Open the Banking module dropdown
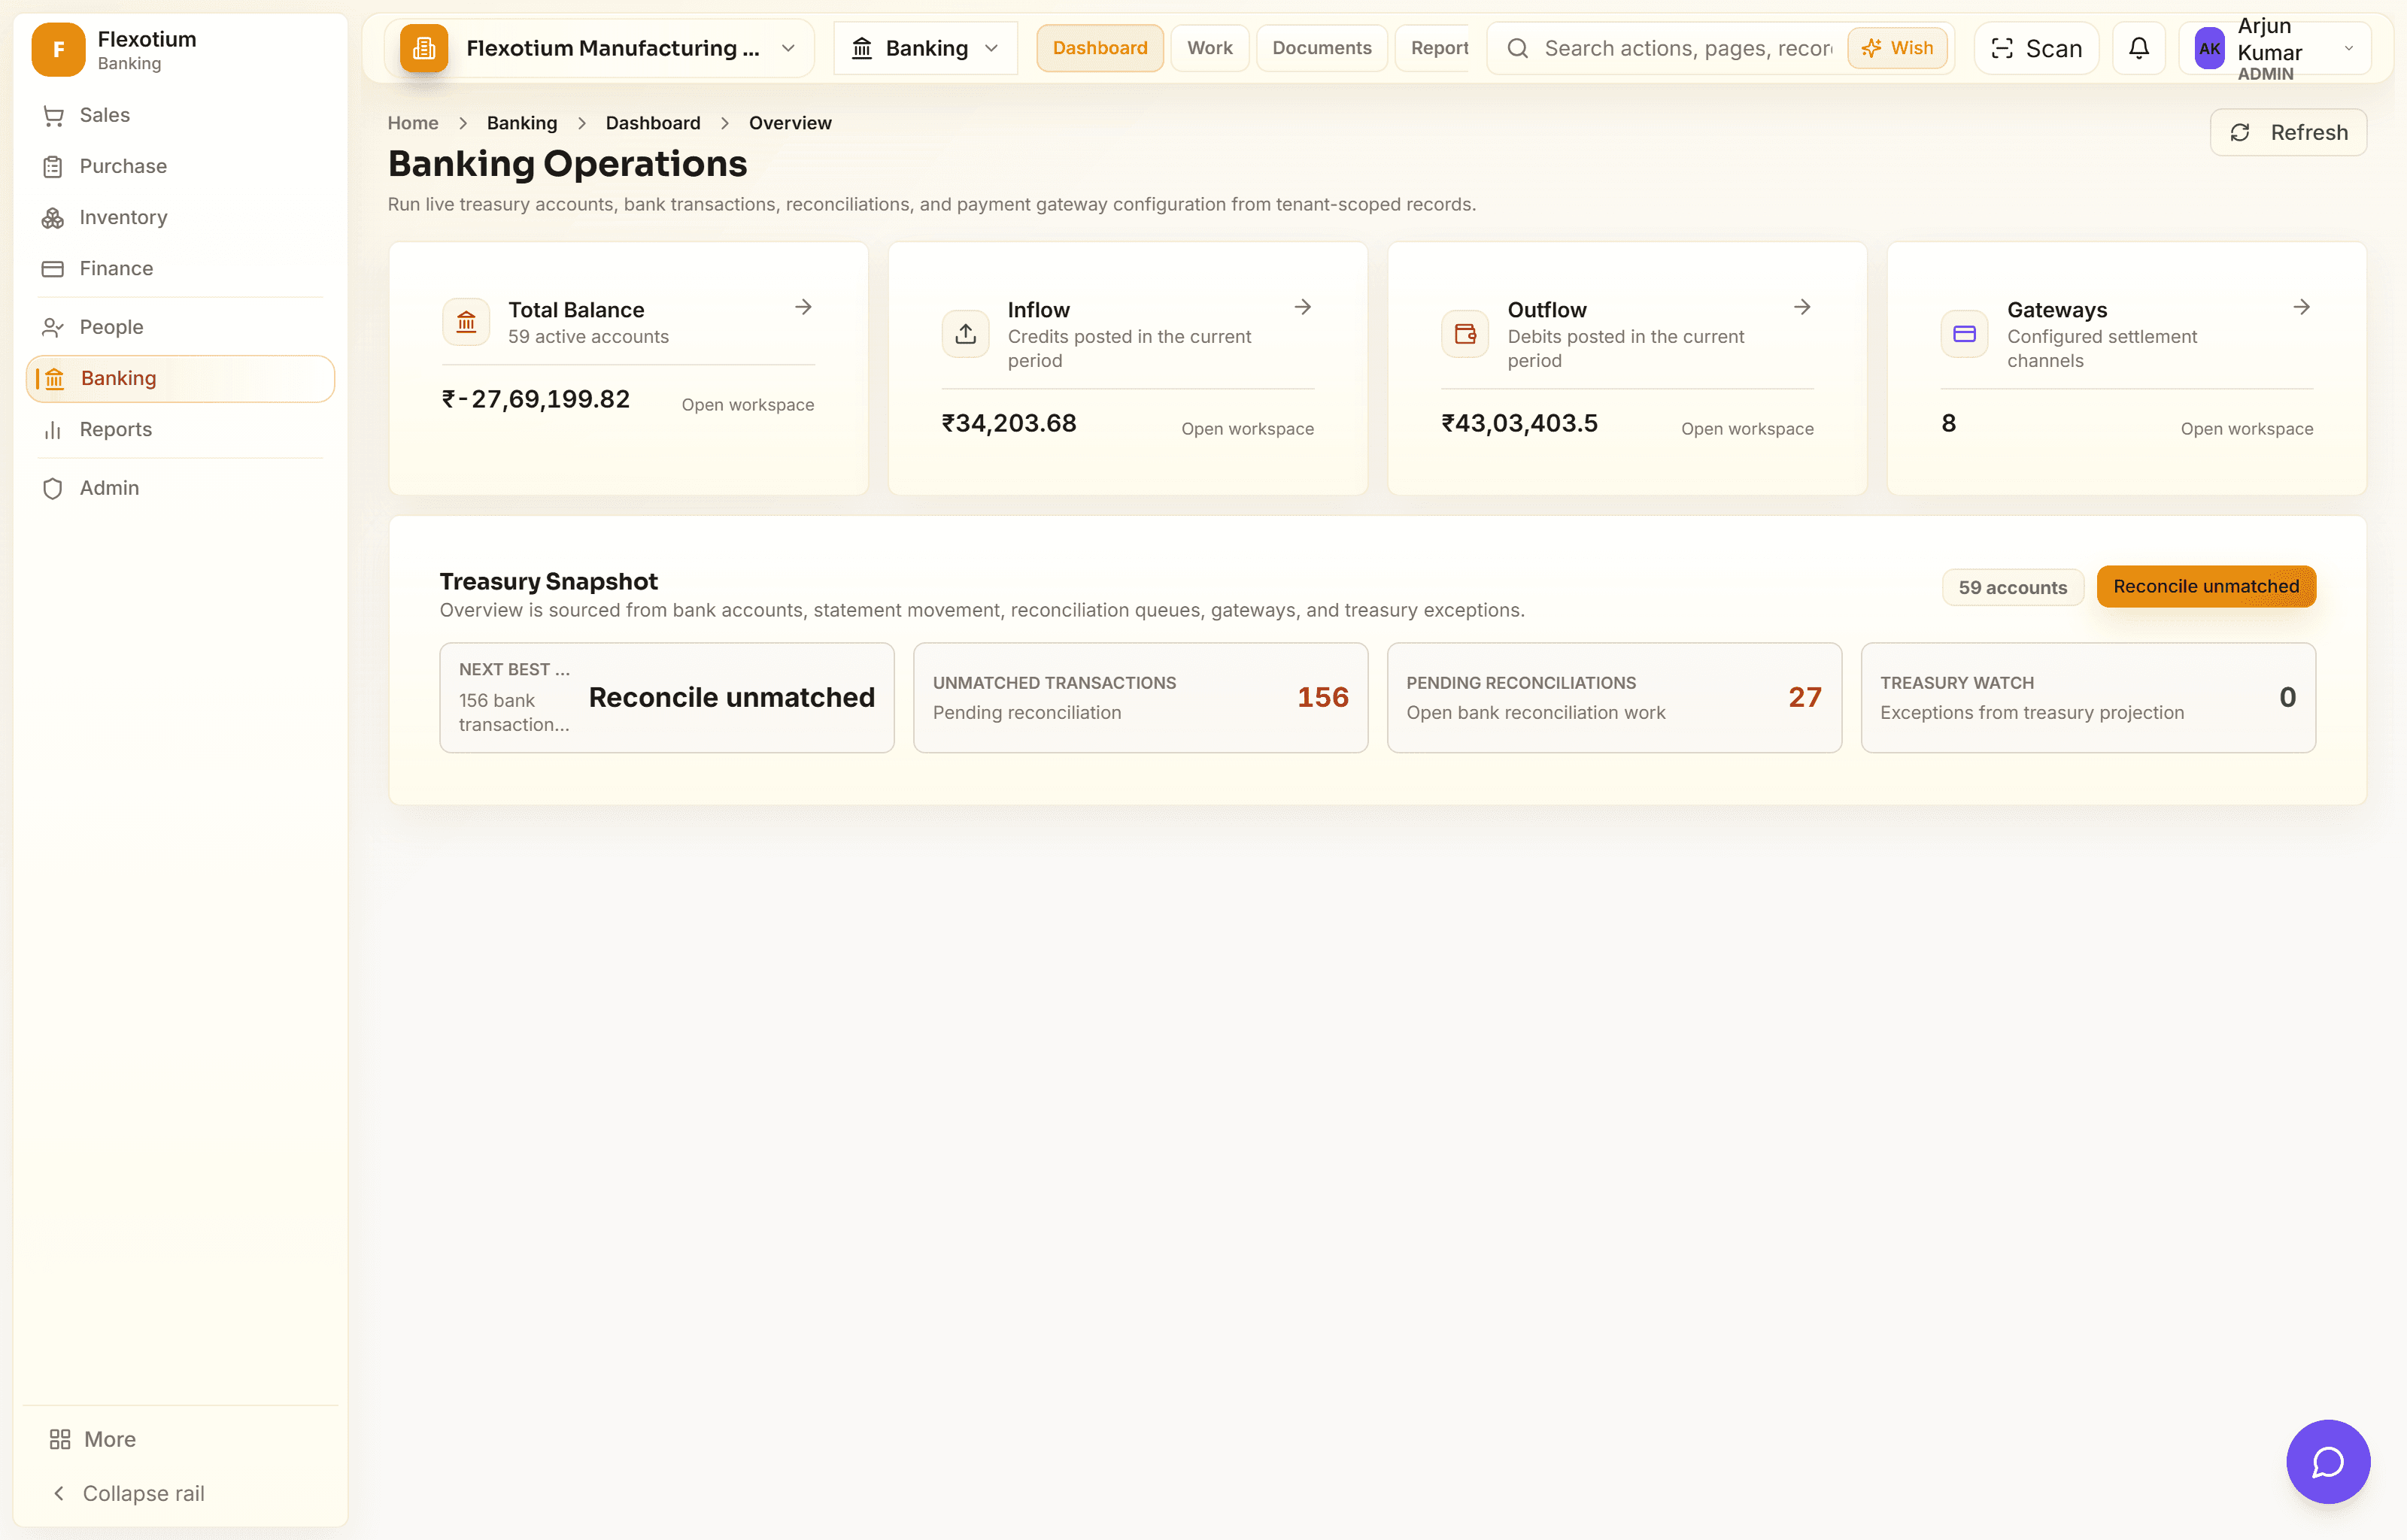 pos(925,48)
